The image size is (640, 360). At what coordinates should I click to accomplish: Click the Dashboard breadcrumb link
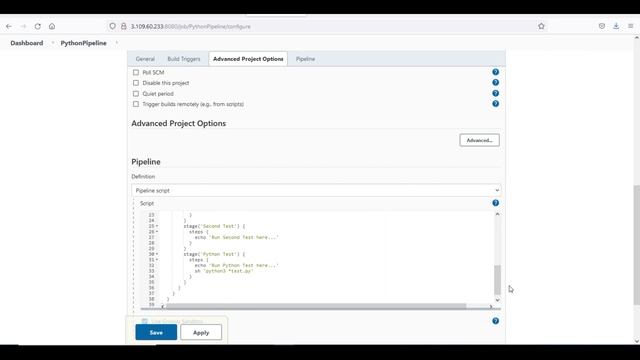pyautogui.click(x=27, y=43)
